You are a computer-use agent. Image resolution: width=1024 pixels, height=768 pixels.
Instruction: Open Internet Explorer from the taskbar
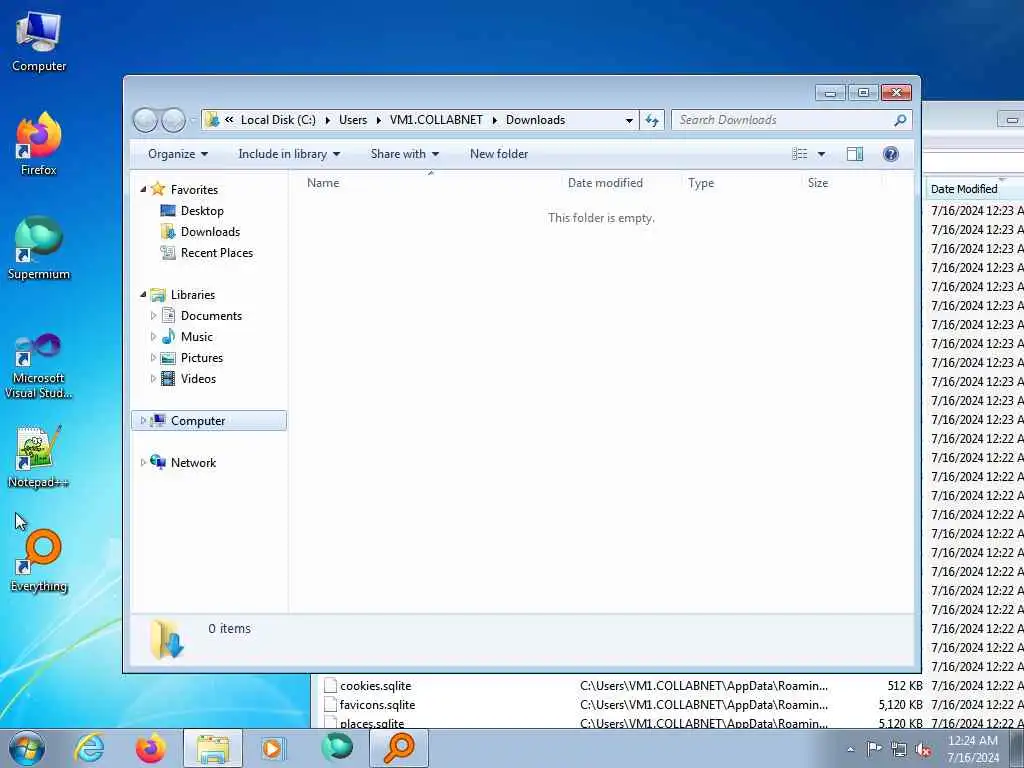(89, 748)
